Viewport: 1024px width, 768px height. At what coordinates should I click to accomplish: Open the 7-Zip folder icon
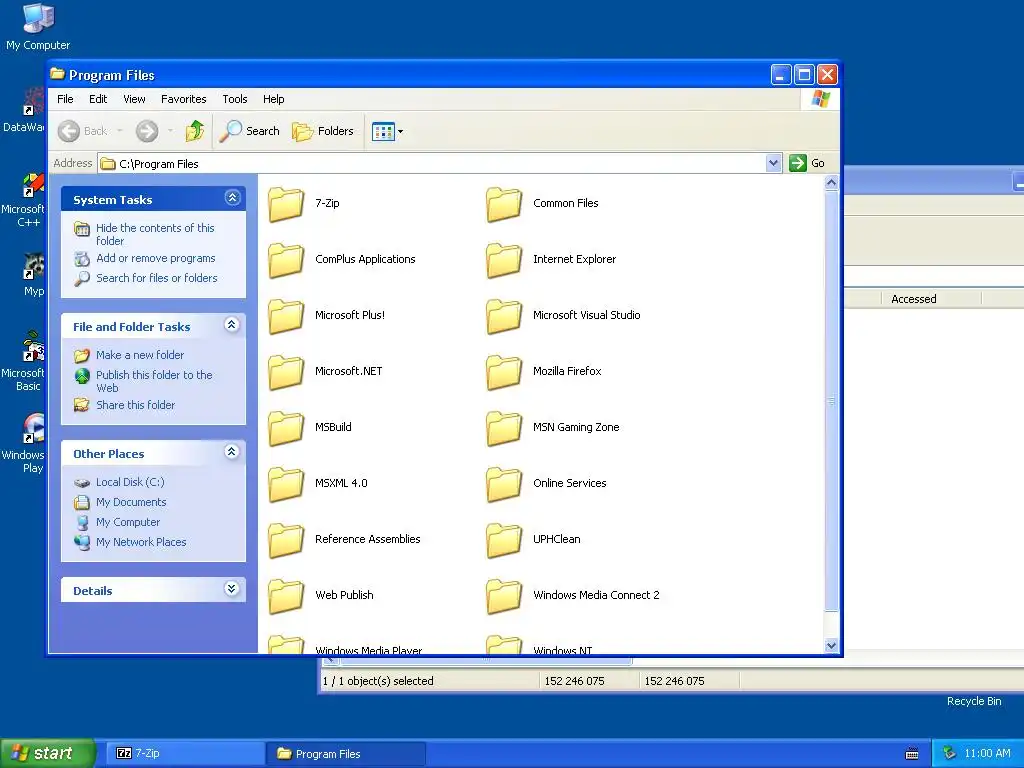[286, 204]
